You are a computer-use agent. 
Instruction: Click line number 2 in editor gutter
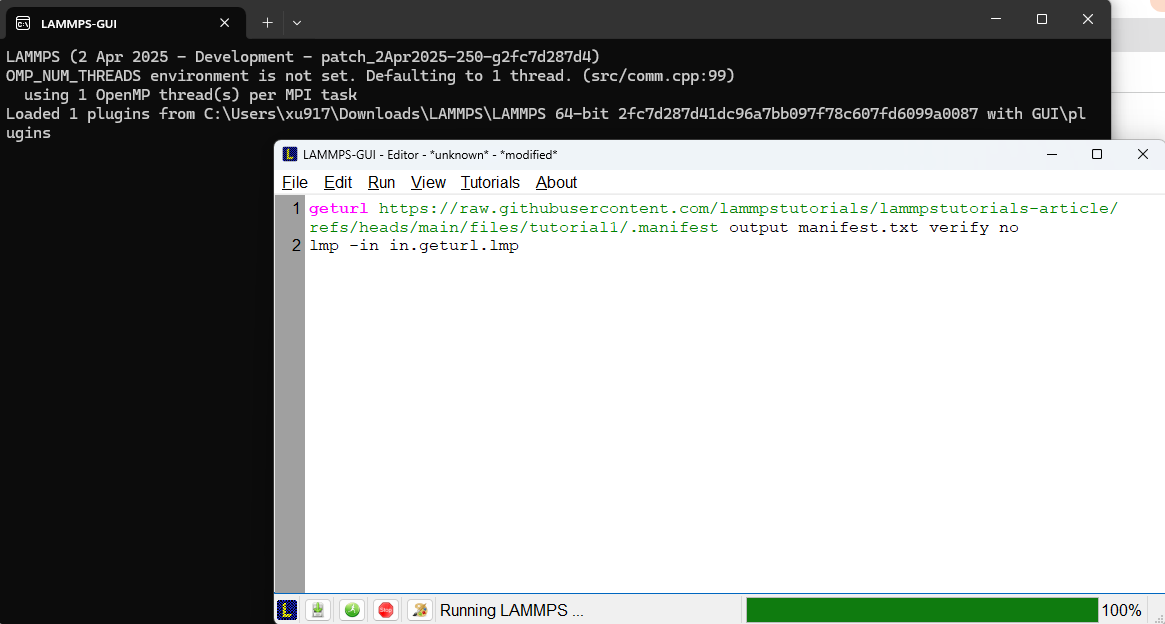[296, 246]
